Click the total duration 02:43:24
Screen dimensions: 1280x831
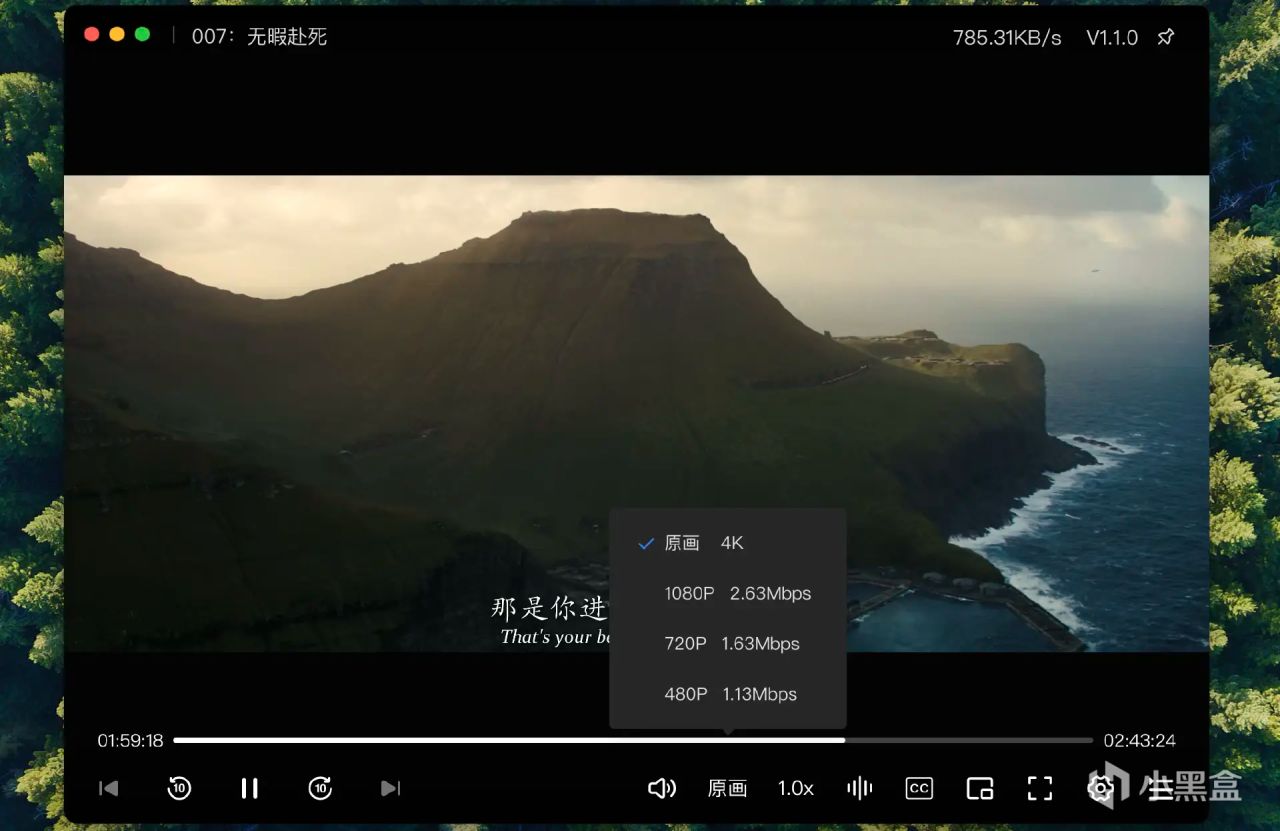1140,741
